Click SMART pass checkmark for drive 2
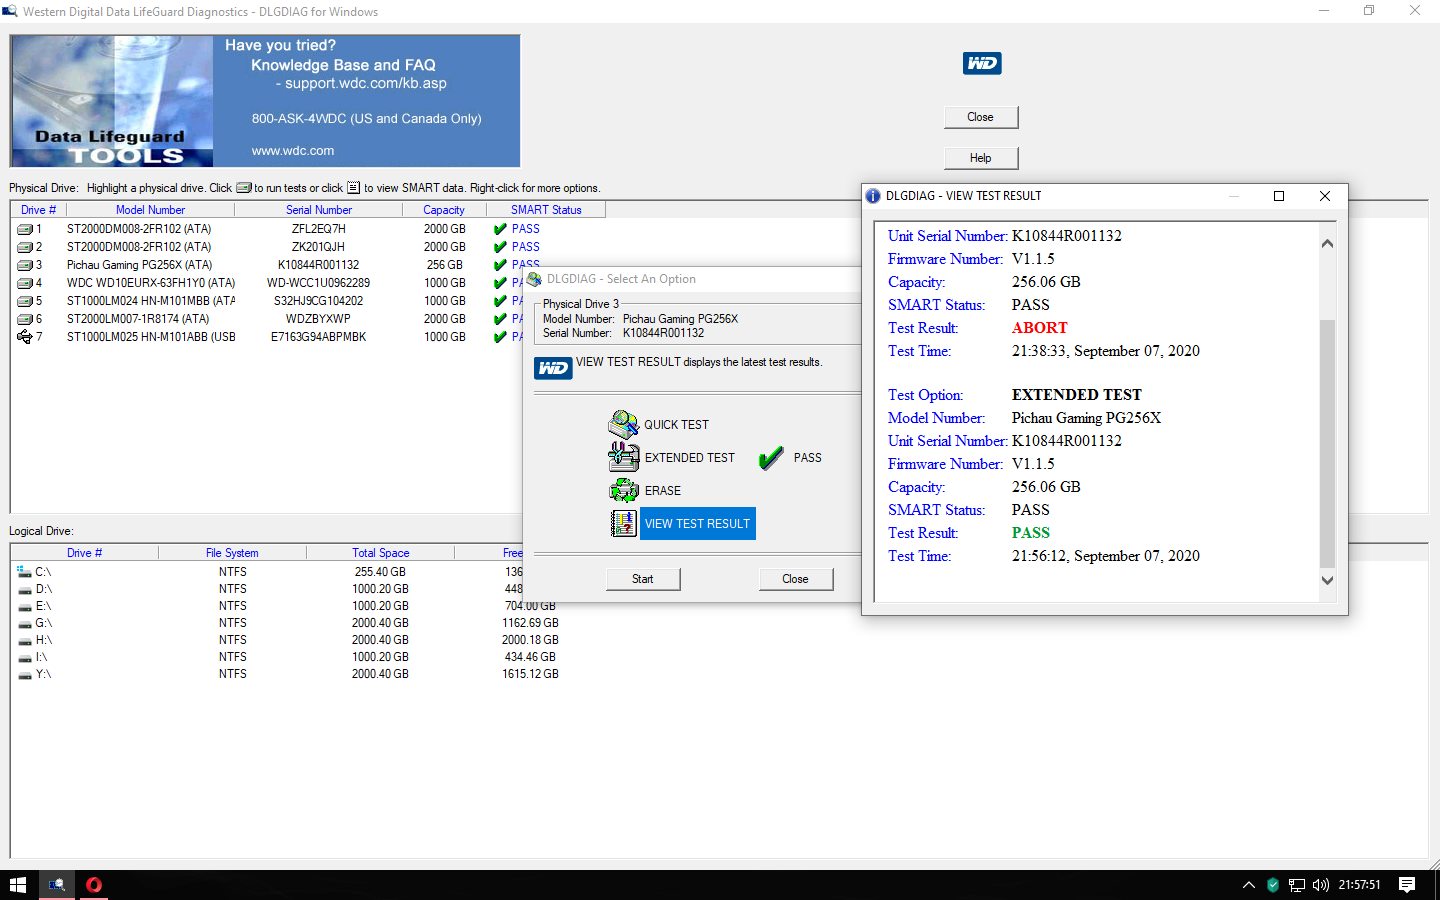1440x900 pixels. [x=500, y=247]
